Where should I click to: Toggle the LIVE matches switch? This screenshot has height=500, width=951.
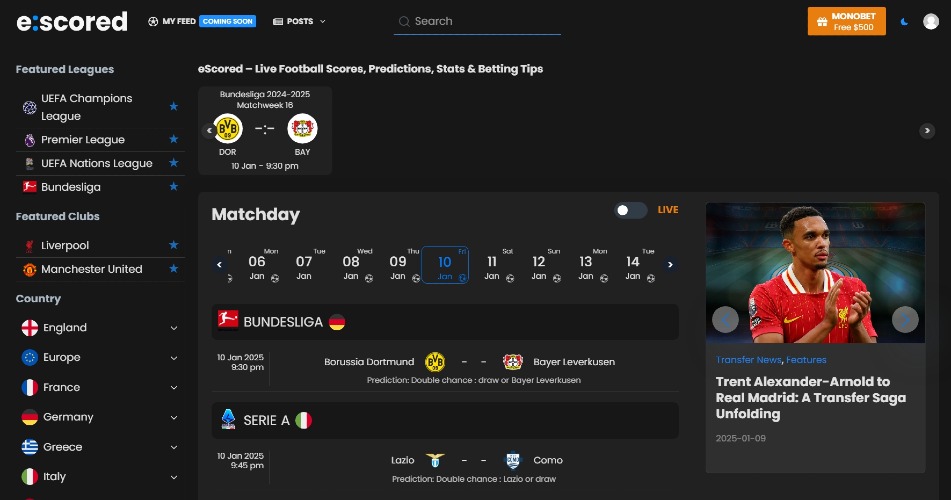coord(630,210)
